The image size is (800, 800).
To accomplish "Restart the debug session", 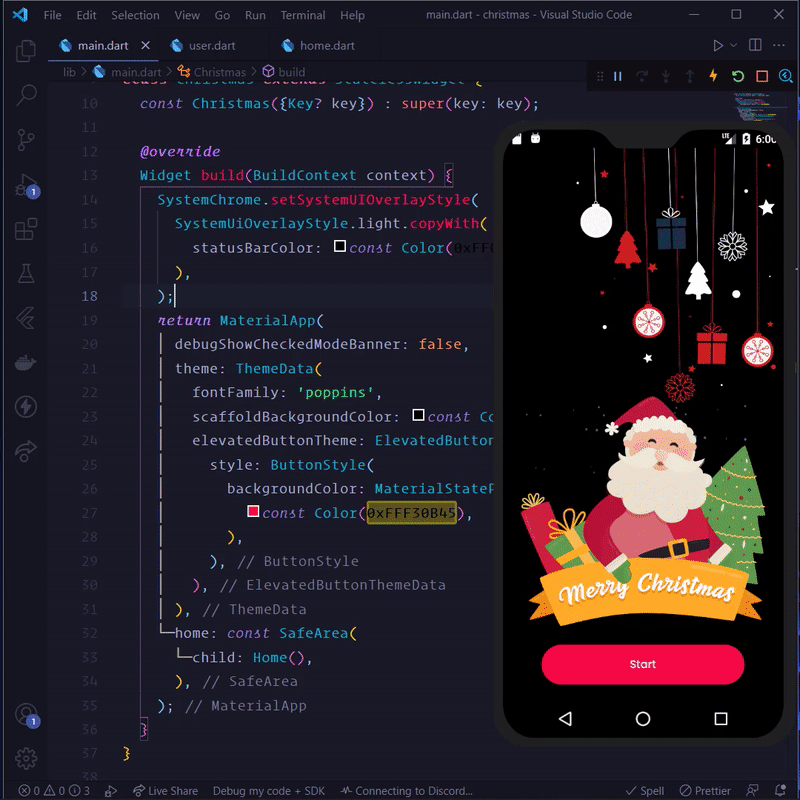I will pos(738,77).
